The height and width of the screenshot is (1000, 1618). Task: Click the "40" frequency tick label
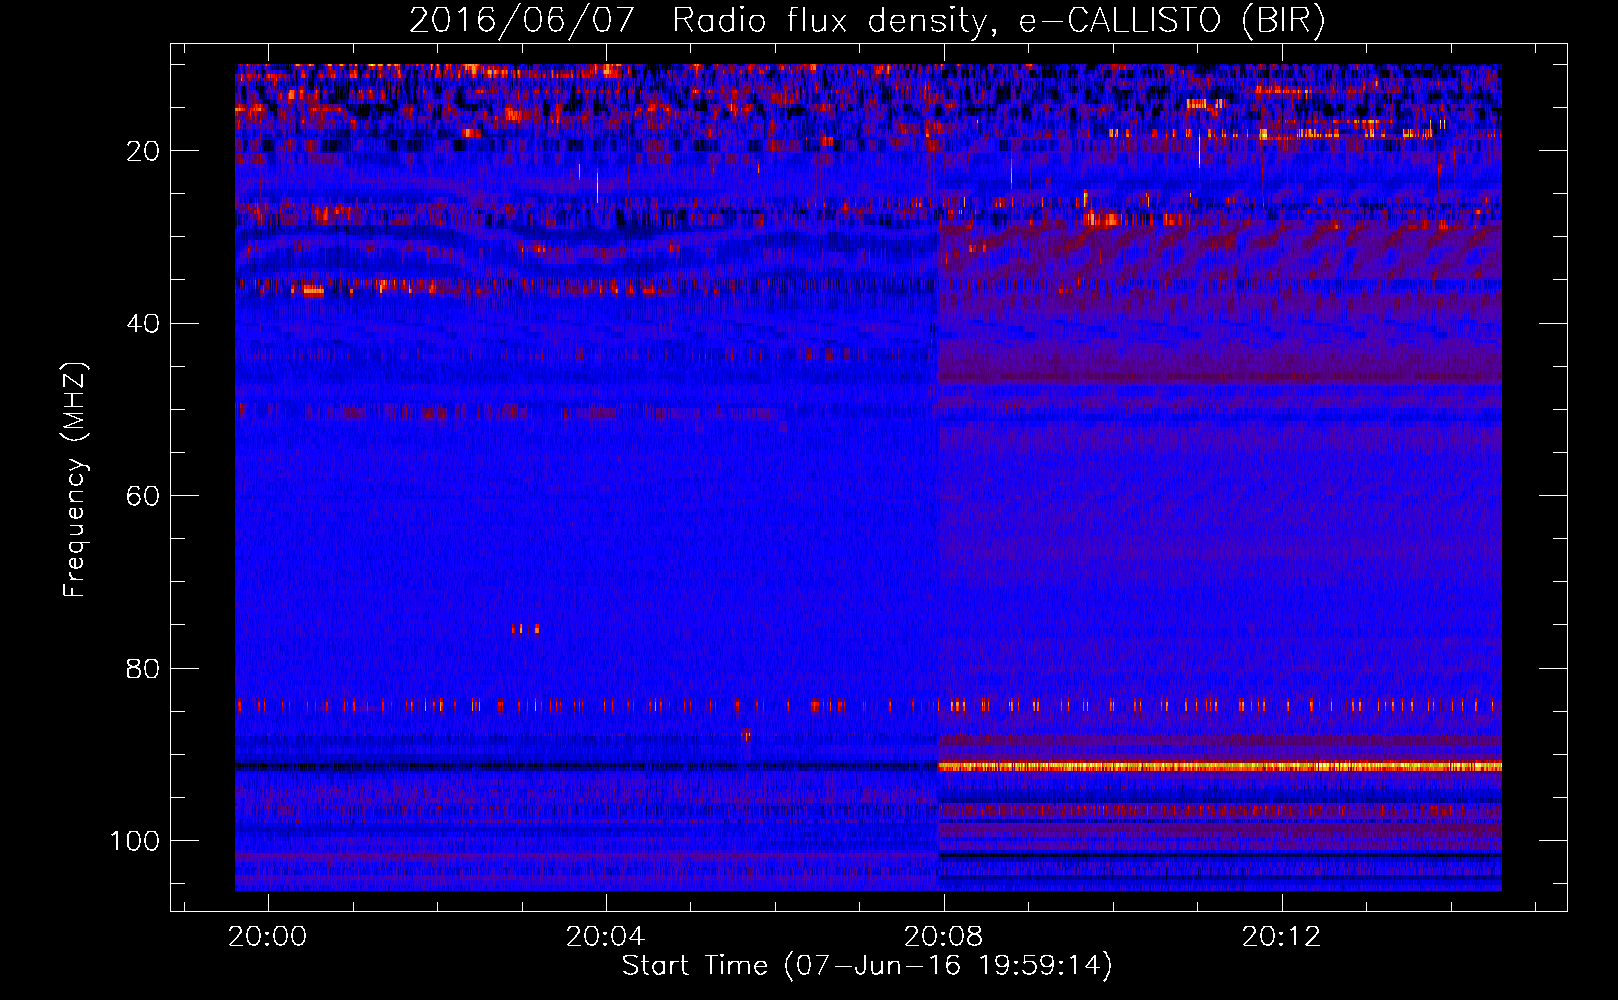[x=144, y=323]
